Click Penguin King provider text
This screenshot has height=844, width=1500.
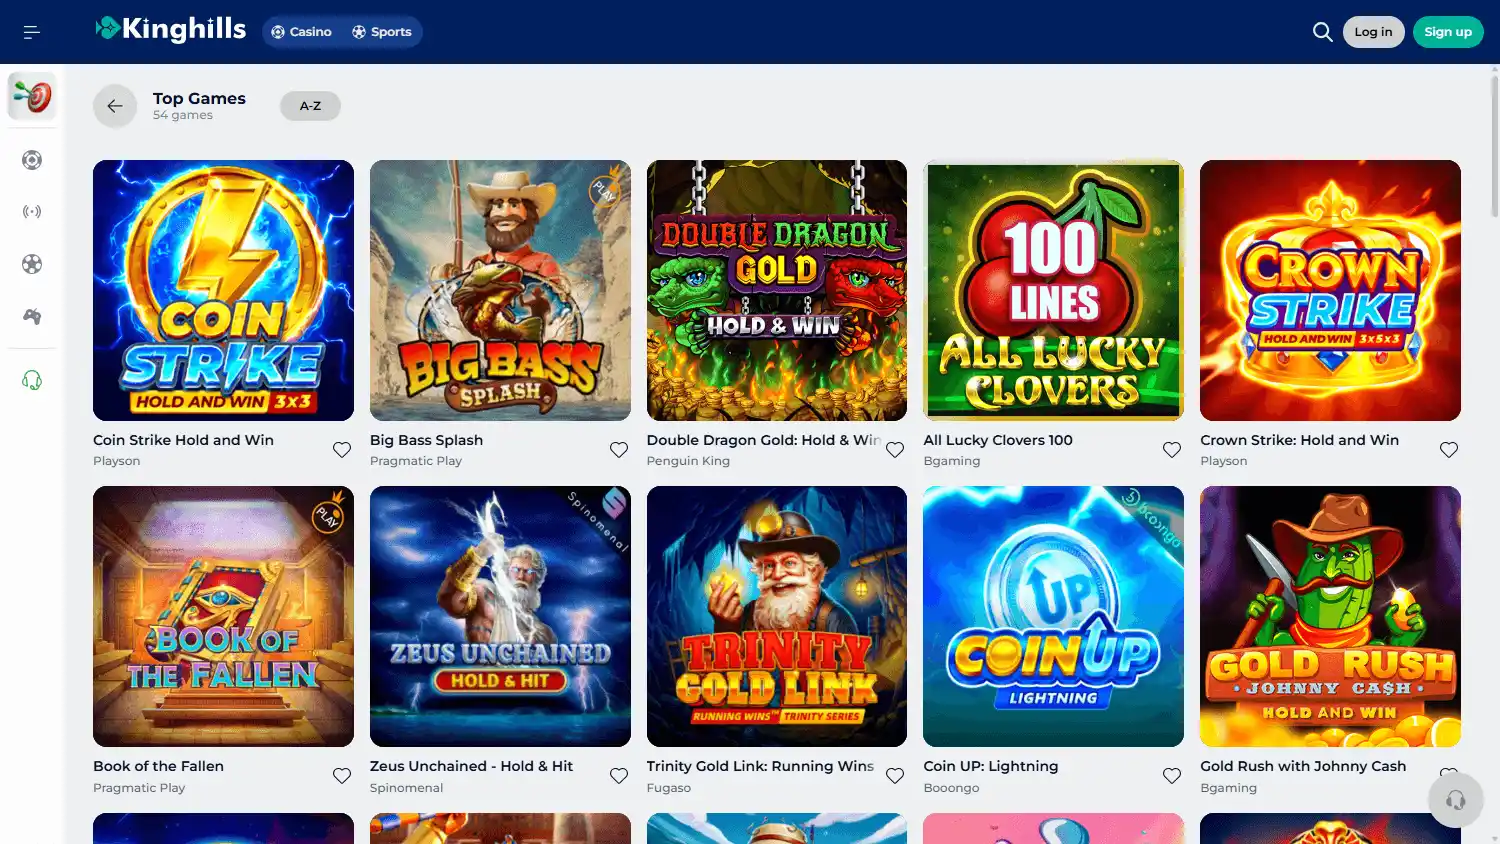click(688, 461)
